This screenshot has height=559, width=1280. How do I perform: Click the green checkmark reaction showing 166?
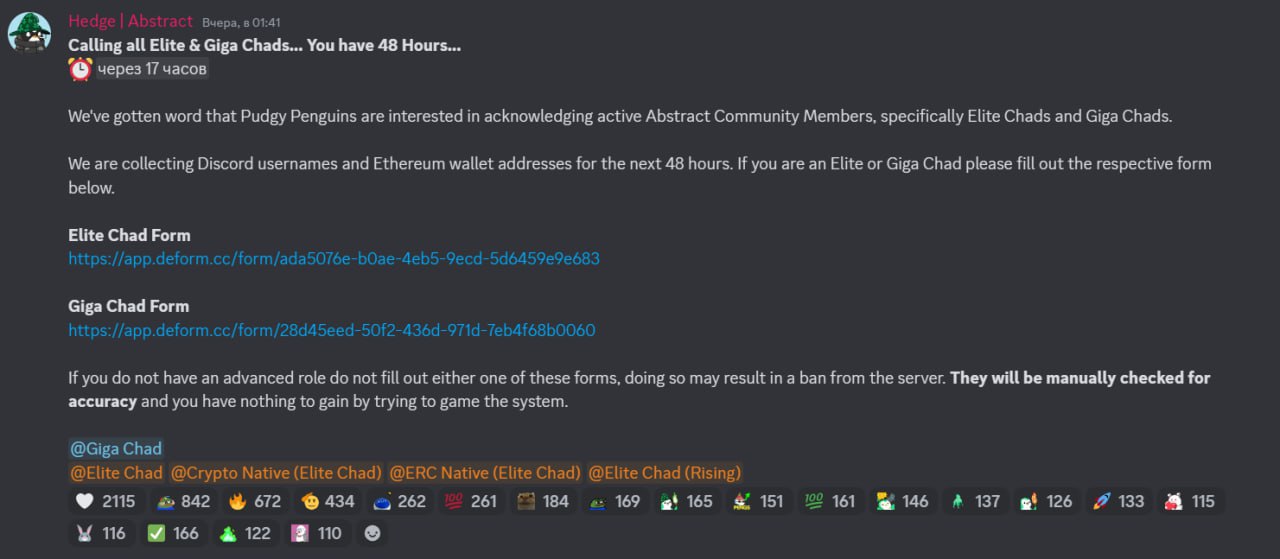[x=172, y=533]
